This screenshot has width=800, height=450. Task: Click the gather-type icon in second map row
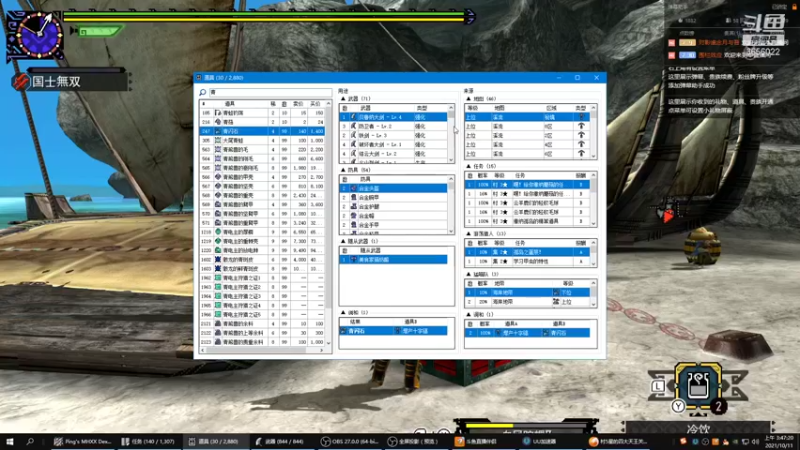click(x=581, y=126)
